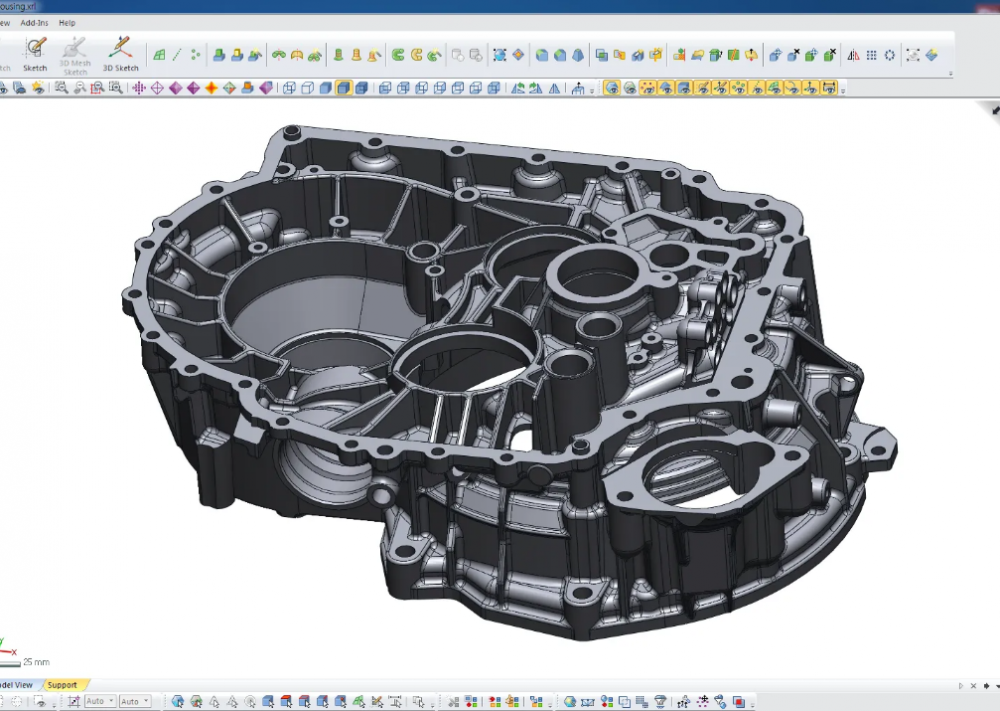Click the Boolean overlapping squares icon

(601, 55)
